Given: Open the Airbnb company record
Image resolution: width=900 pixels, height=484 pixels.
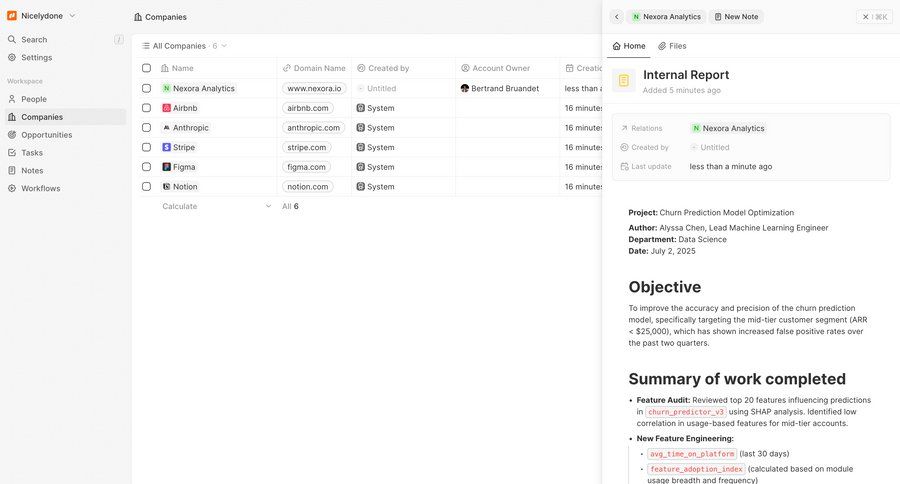Looking at the screenshot, I should tap(180, 108).
